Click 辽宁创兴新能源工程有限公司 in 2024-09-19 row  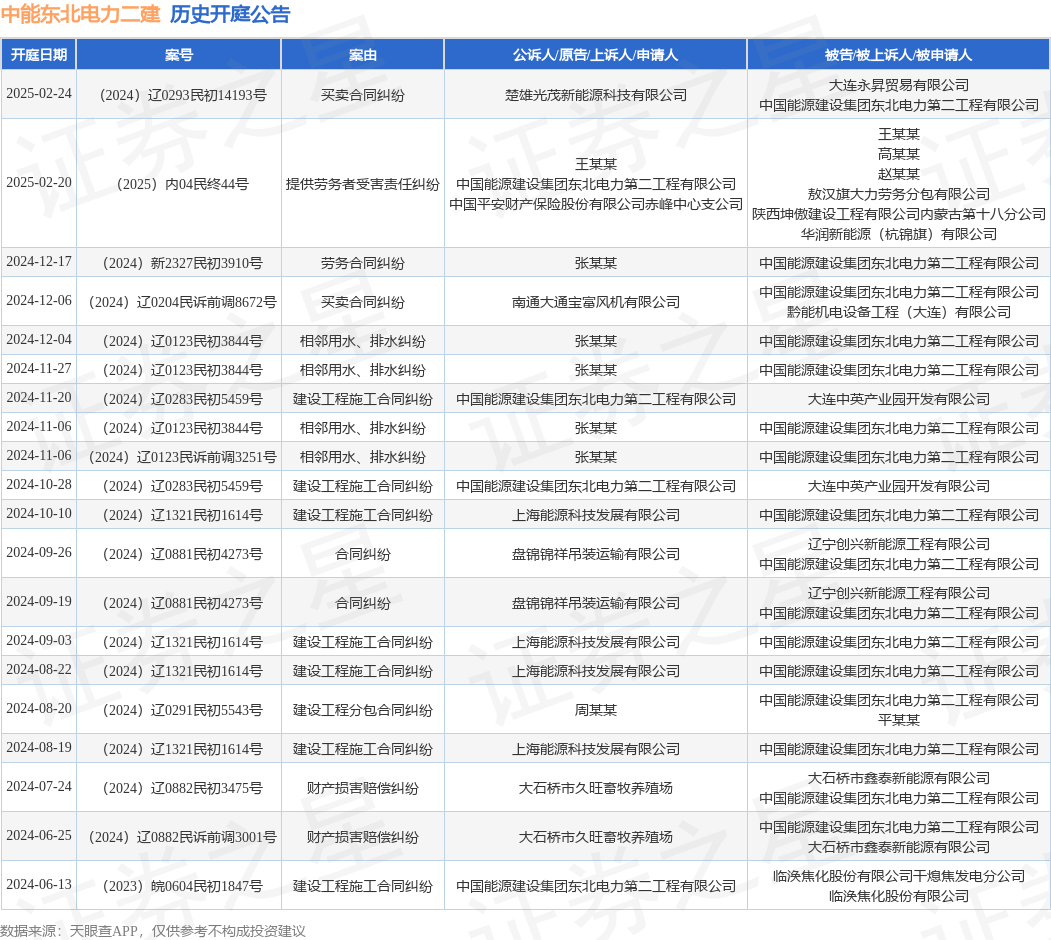[898, 593]
